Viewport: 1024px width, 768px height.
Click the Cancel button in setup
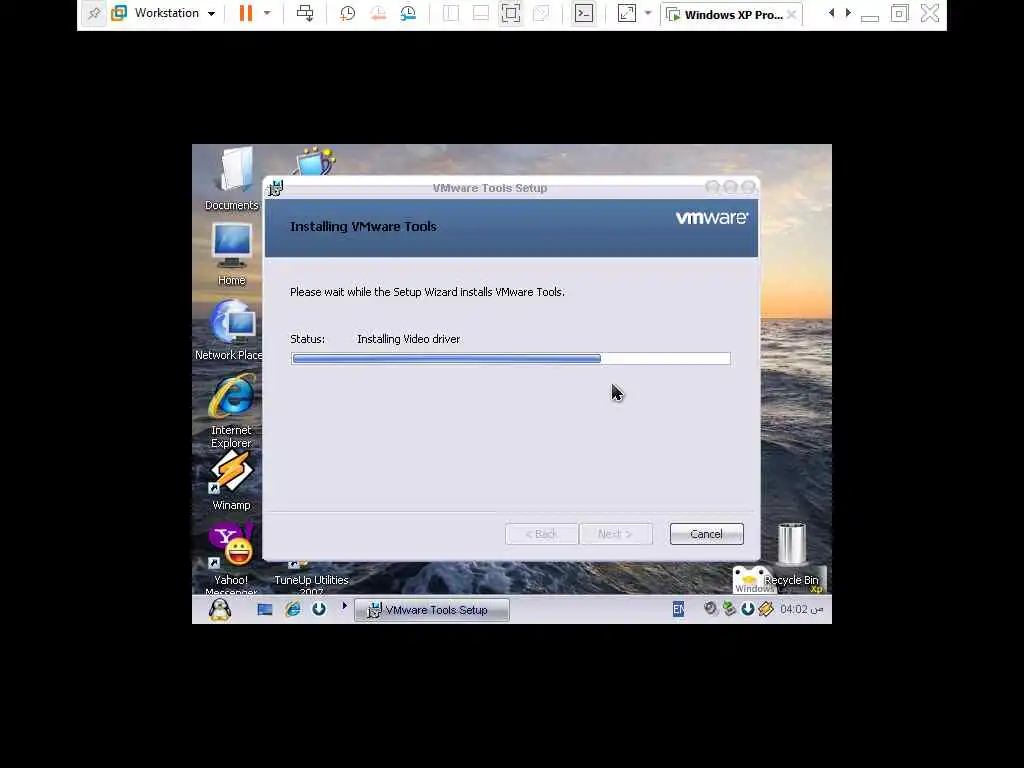pos(706,534)
